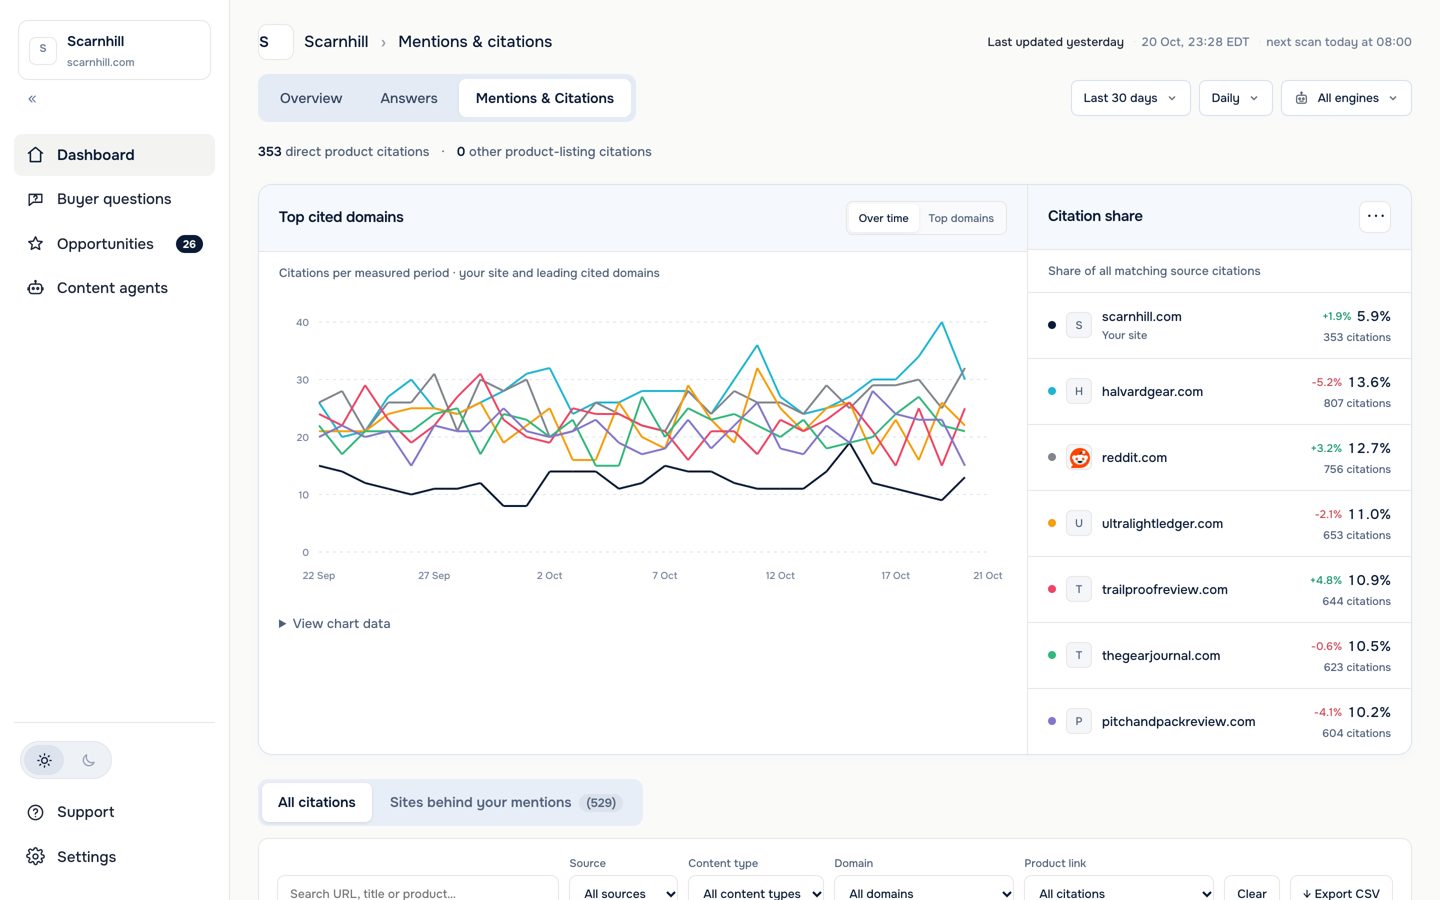Click the Settings gear icon
The image size is (1440, 900).
tap(36, 857)
